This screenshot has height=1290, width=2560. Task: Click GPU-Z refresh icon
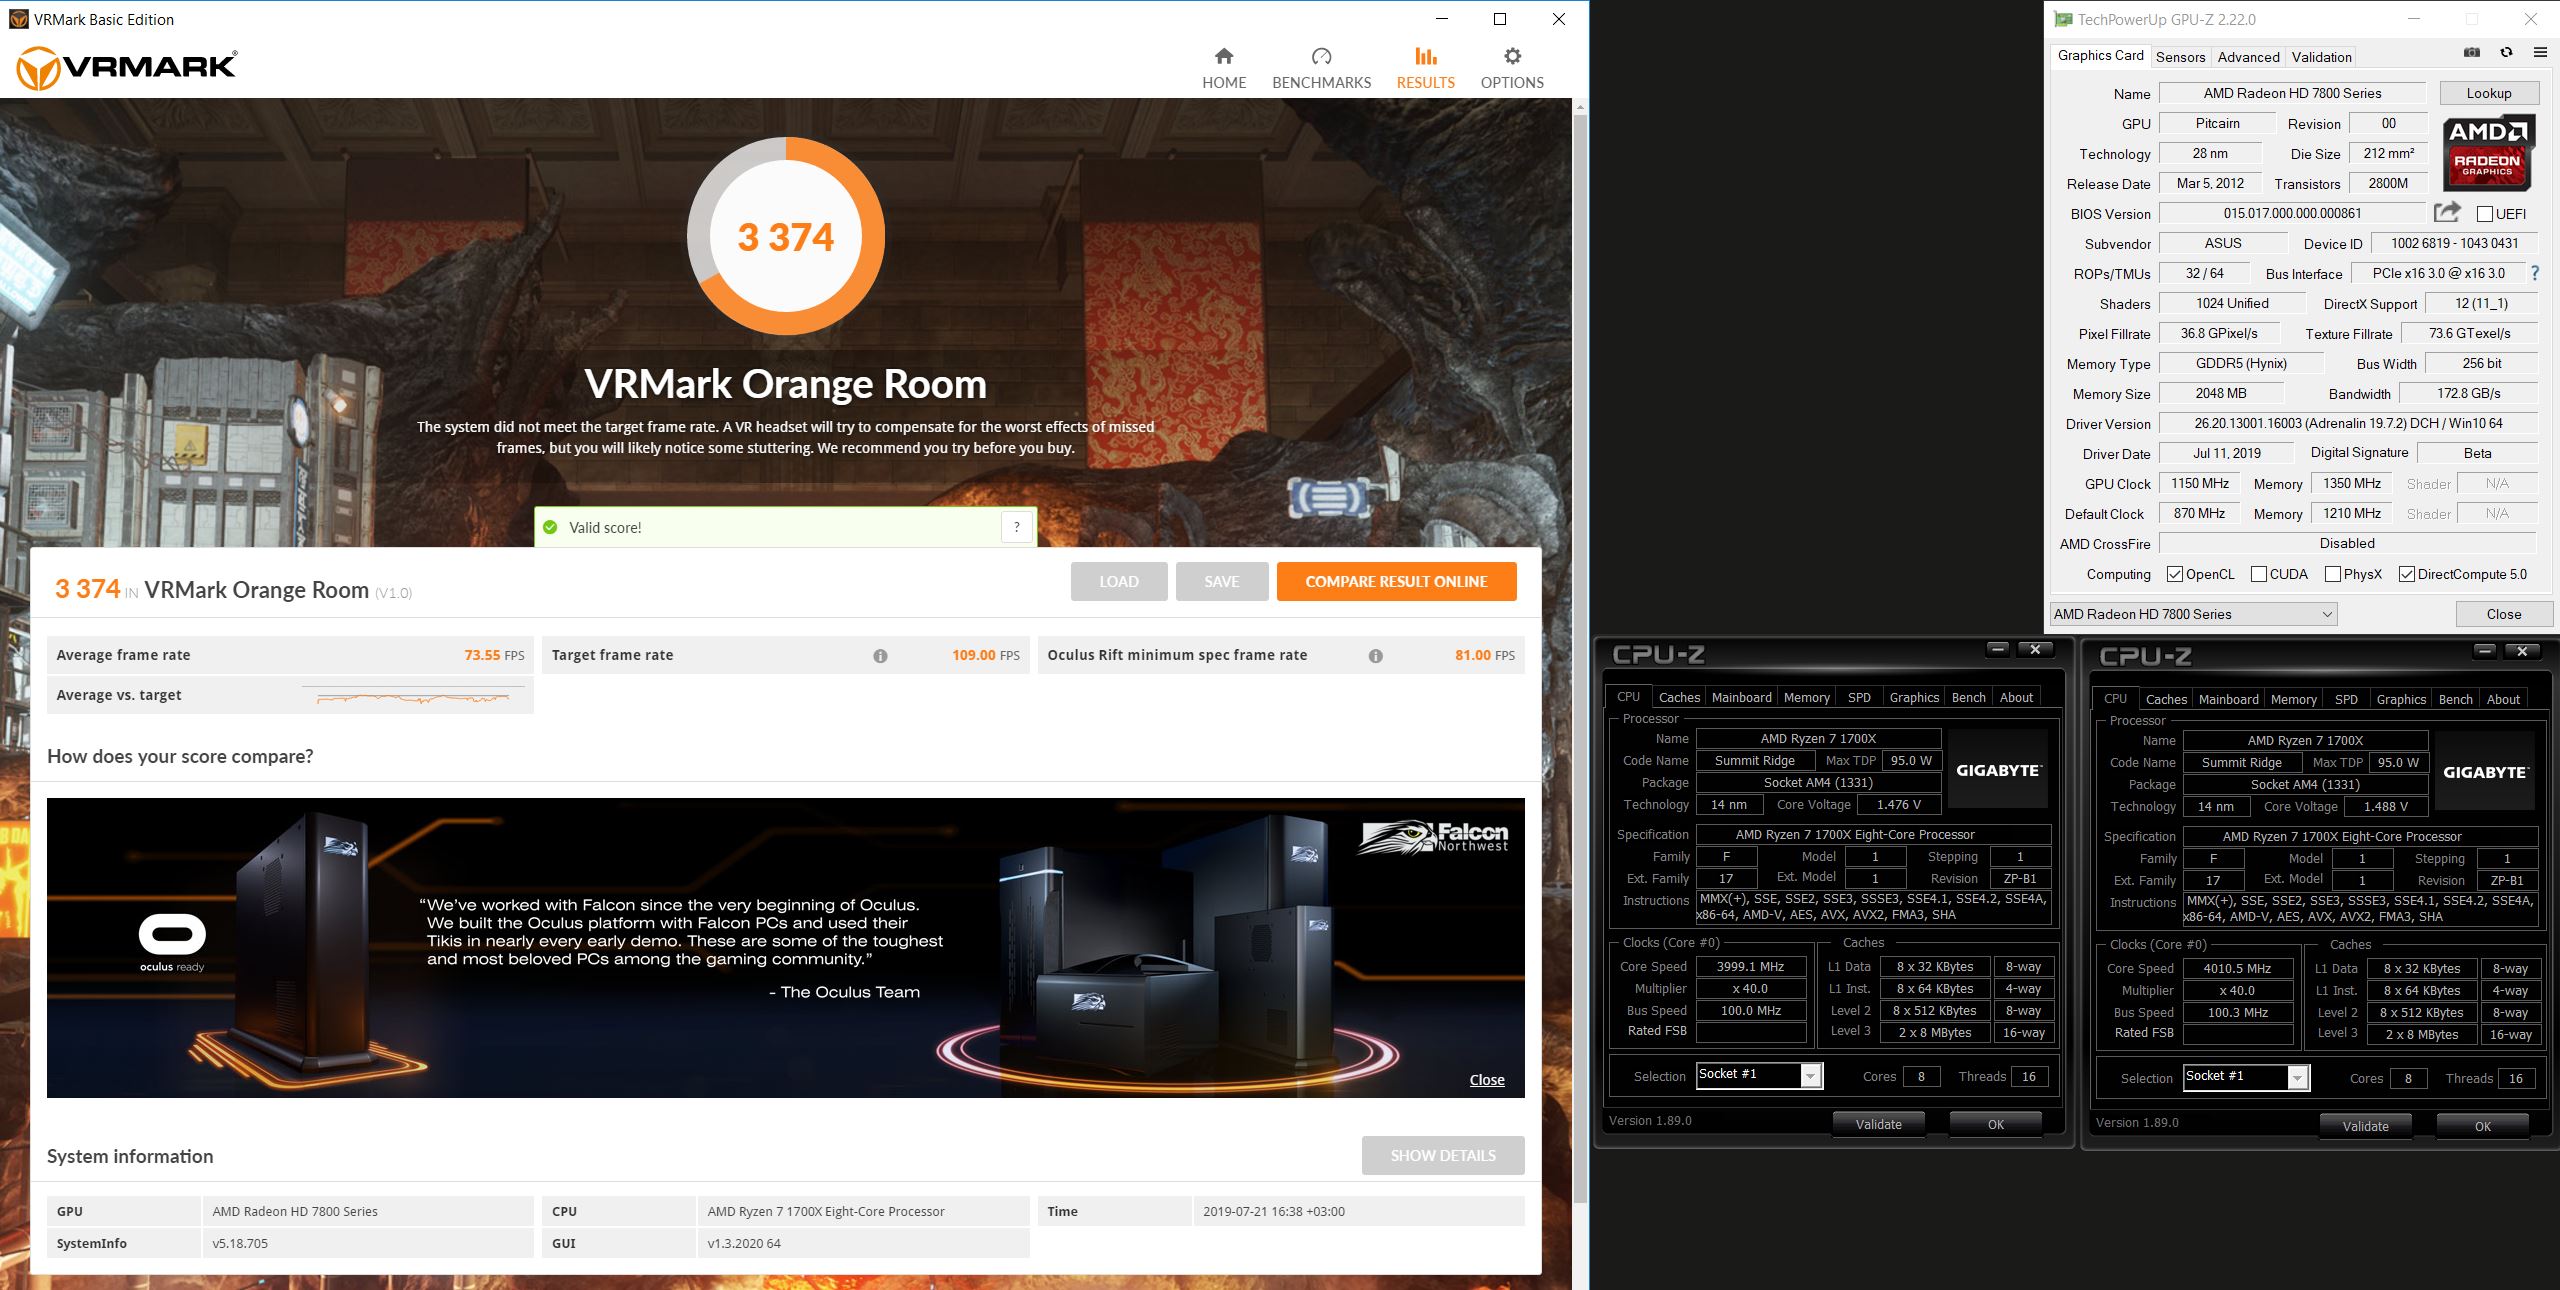coord(2506,53)
